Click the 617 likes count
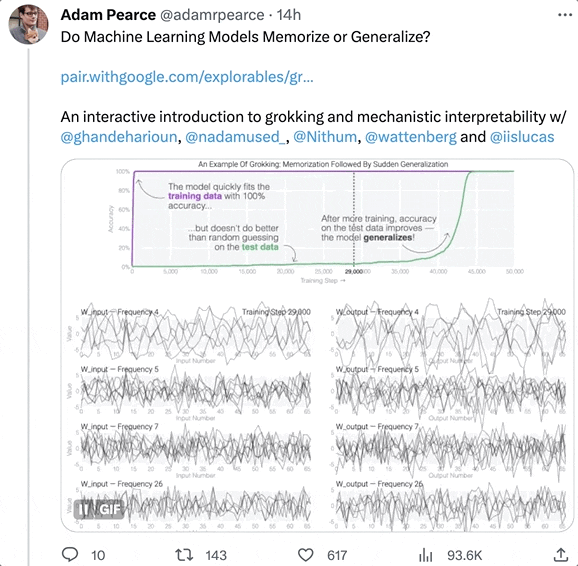Viewport: 578px width, 566px height. (x=337, y=555)
